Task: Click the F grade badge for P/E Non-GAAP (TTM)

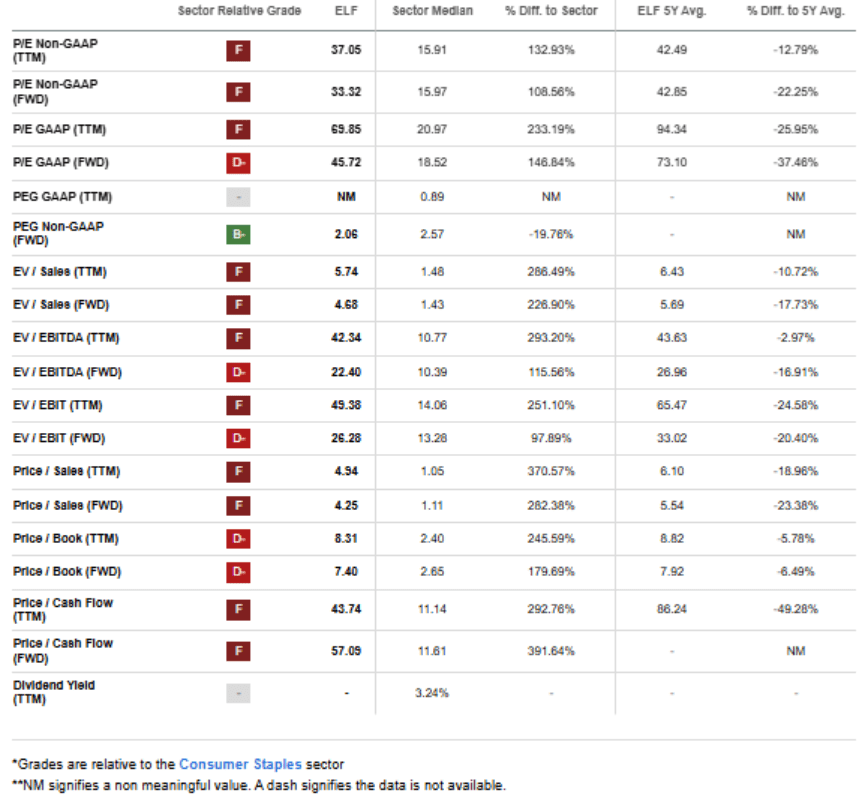Action: (238, 50)
